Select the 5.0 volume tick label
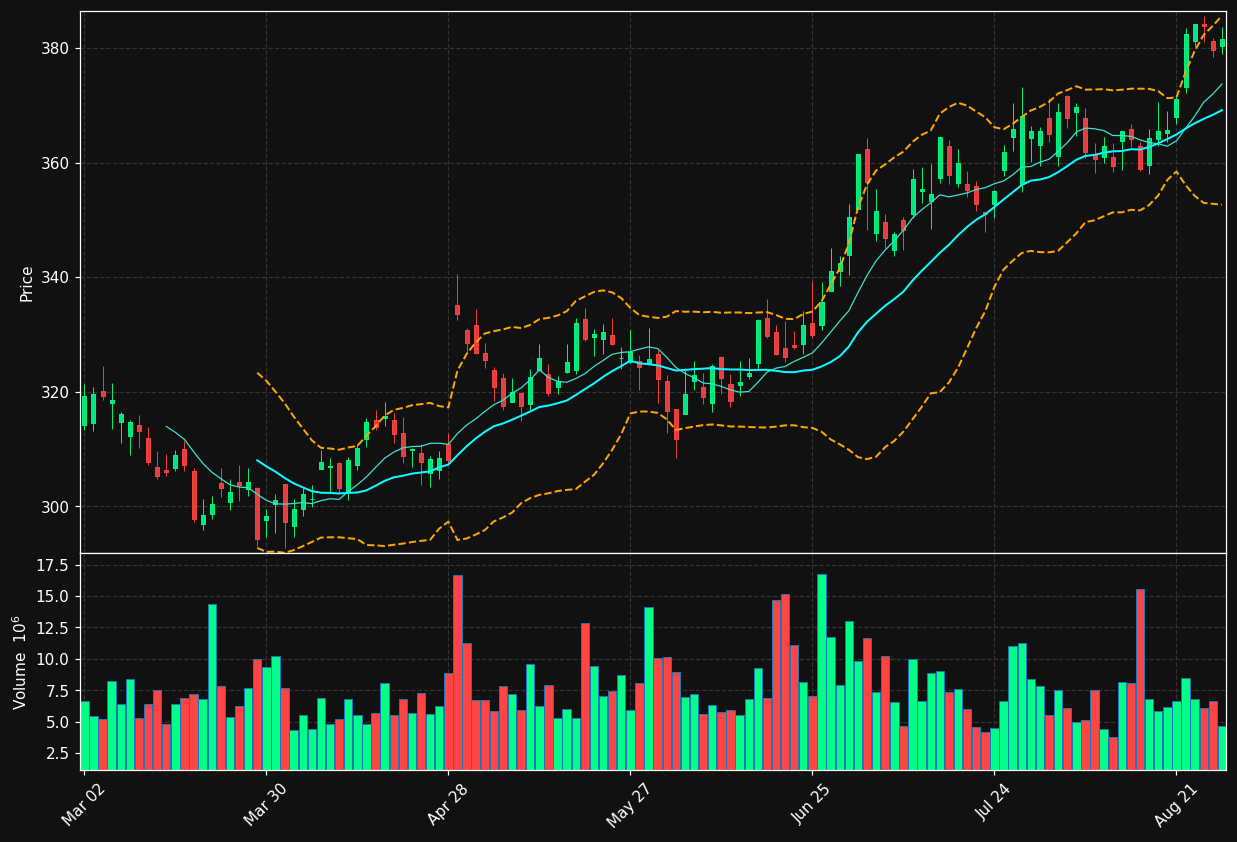 pos(56,722)
